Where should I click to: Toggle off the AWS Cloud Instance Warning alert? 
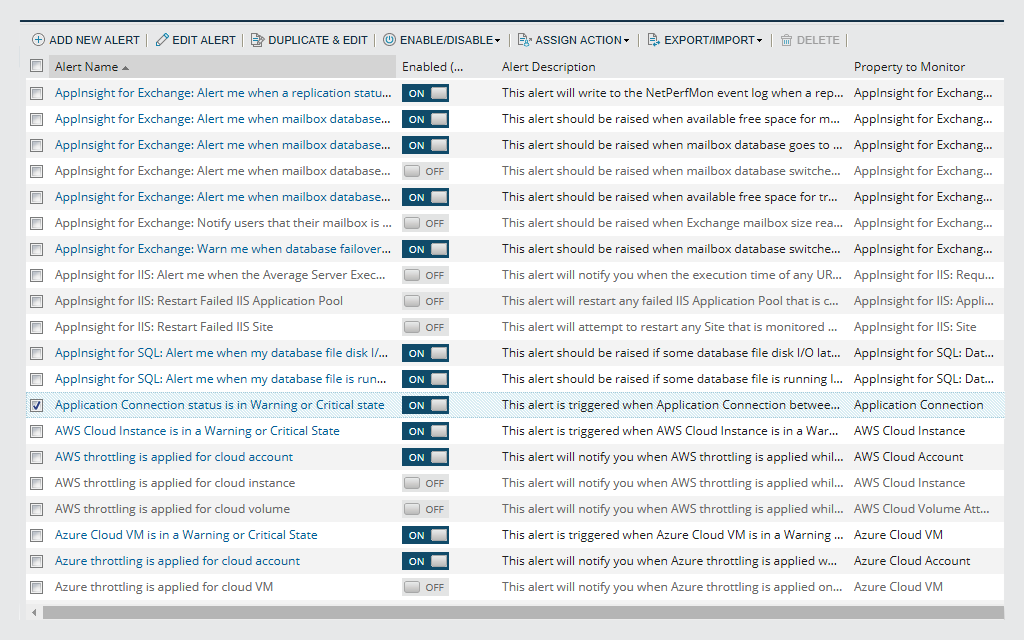pyautogui.click(x=425, y=431)
